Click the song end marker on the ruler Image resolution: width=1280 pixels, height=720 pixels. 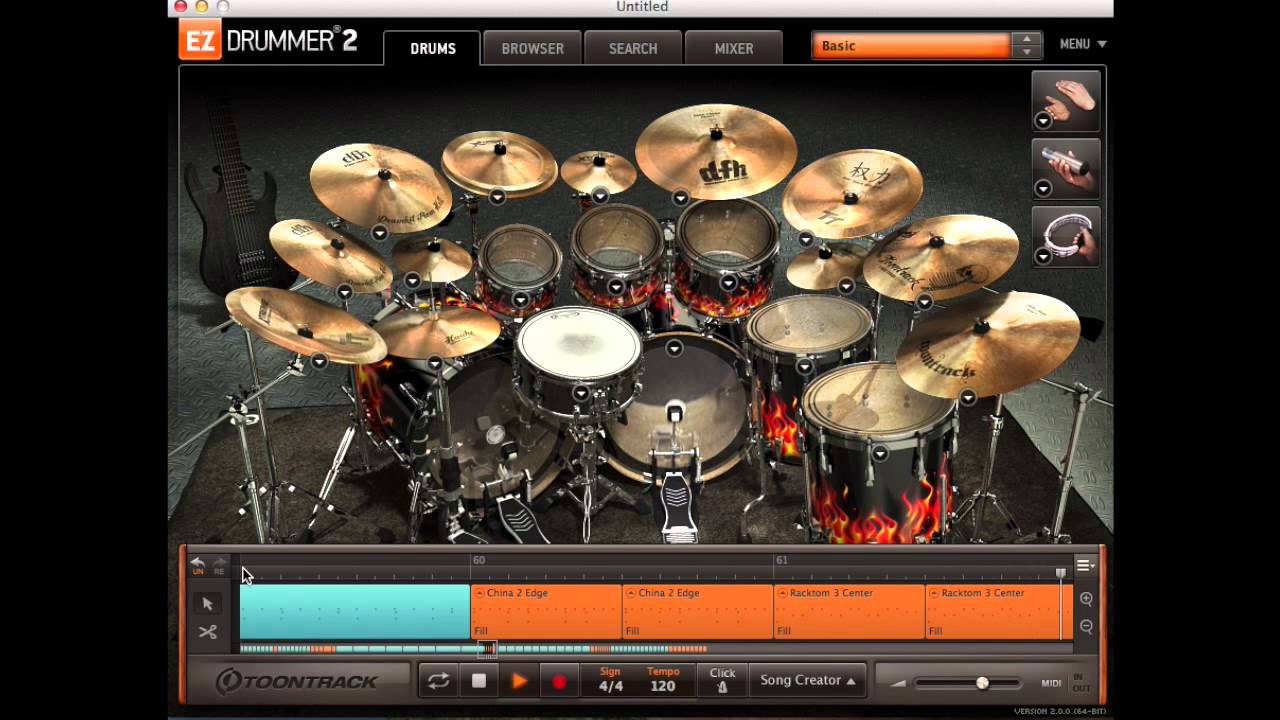1060,573
